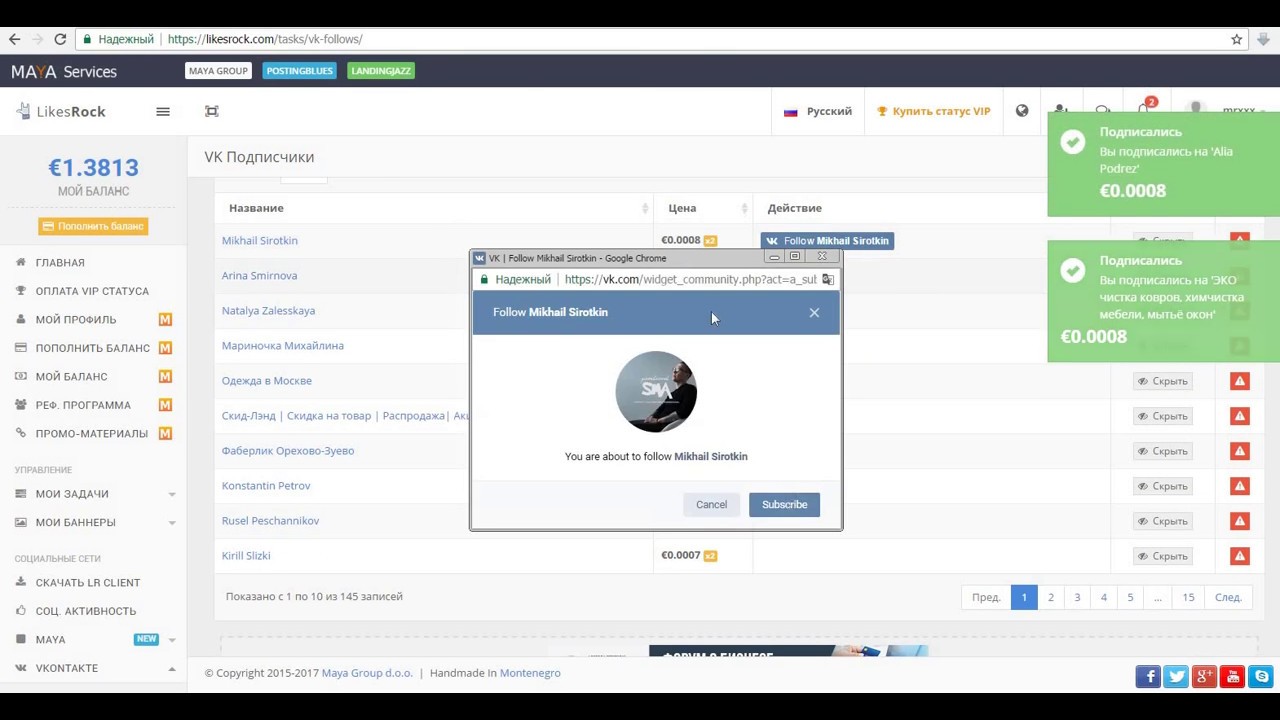Expand the МОИ БАННЕРЫ sidebar section
Viewport: 1280px width, 720px height.
point(93,522)
